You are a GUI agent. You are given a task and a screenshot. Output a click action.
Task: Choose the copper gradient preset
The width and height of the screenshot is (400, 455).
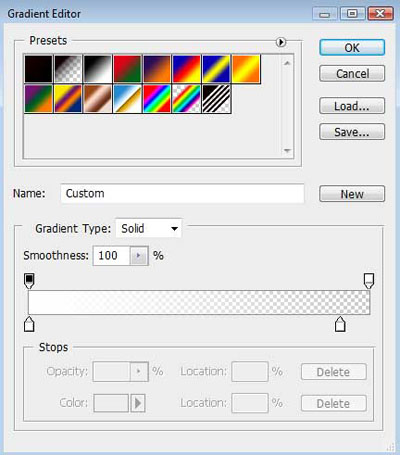click(x=98, y=99)
